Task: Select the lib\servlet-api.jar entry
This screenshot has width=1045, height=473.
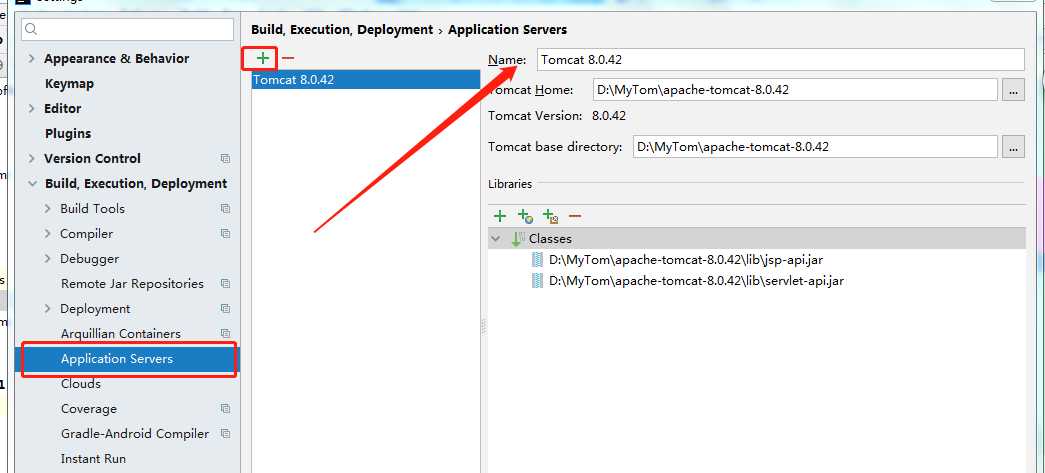Action: pyautogui.click(x=696, y=280)
